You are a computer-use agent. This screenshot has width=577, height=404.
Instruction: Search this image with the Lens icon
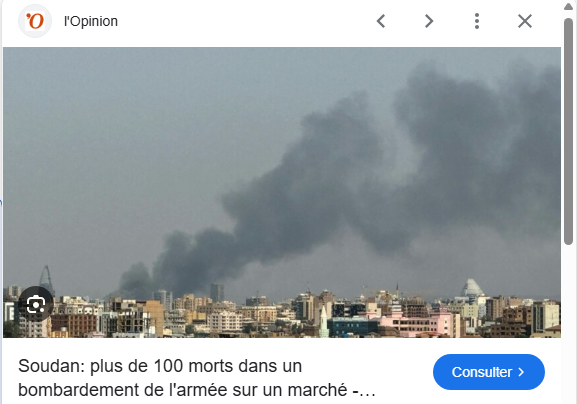[x=36, y=304]
